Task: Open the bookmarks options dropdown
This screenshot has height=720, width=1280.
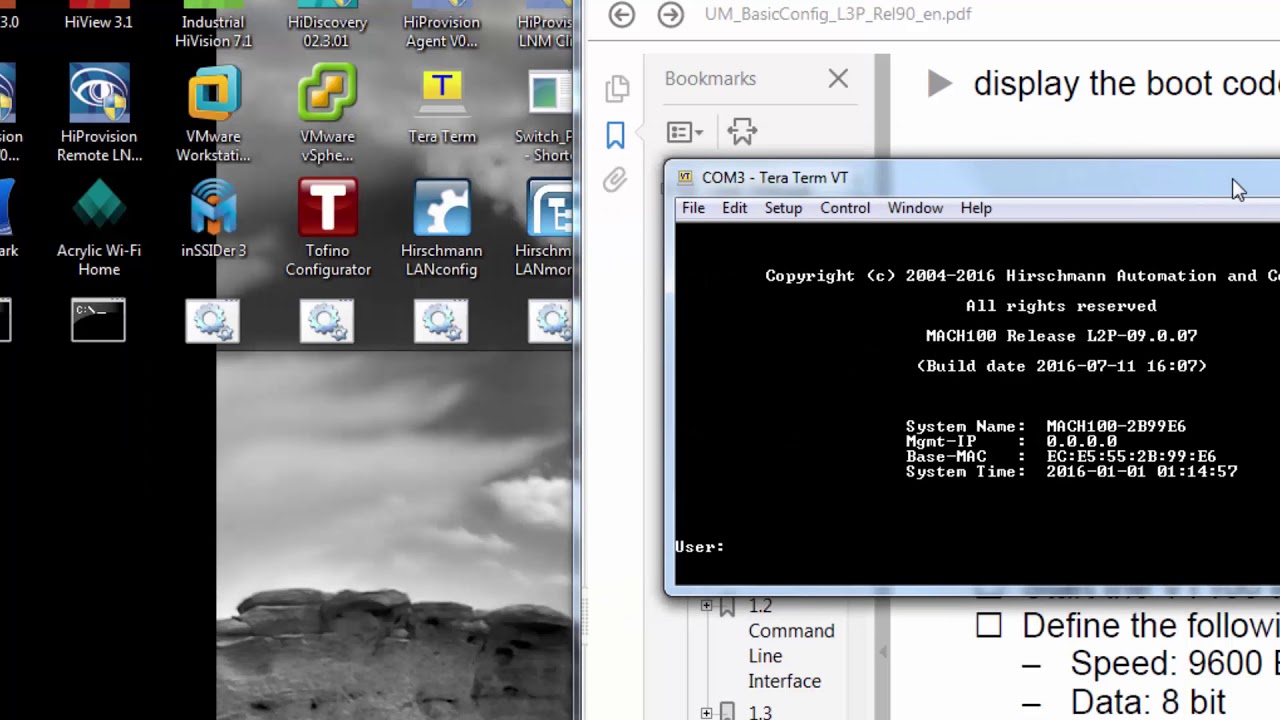Action: coord(685,132)
